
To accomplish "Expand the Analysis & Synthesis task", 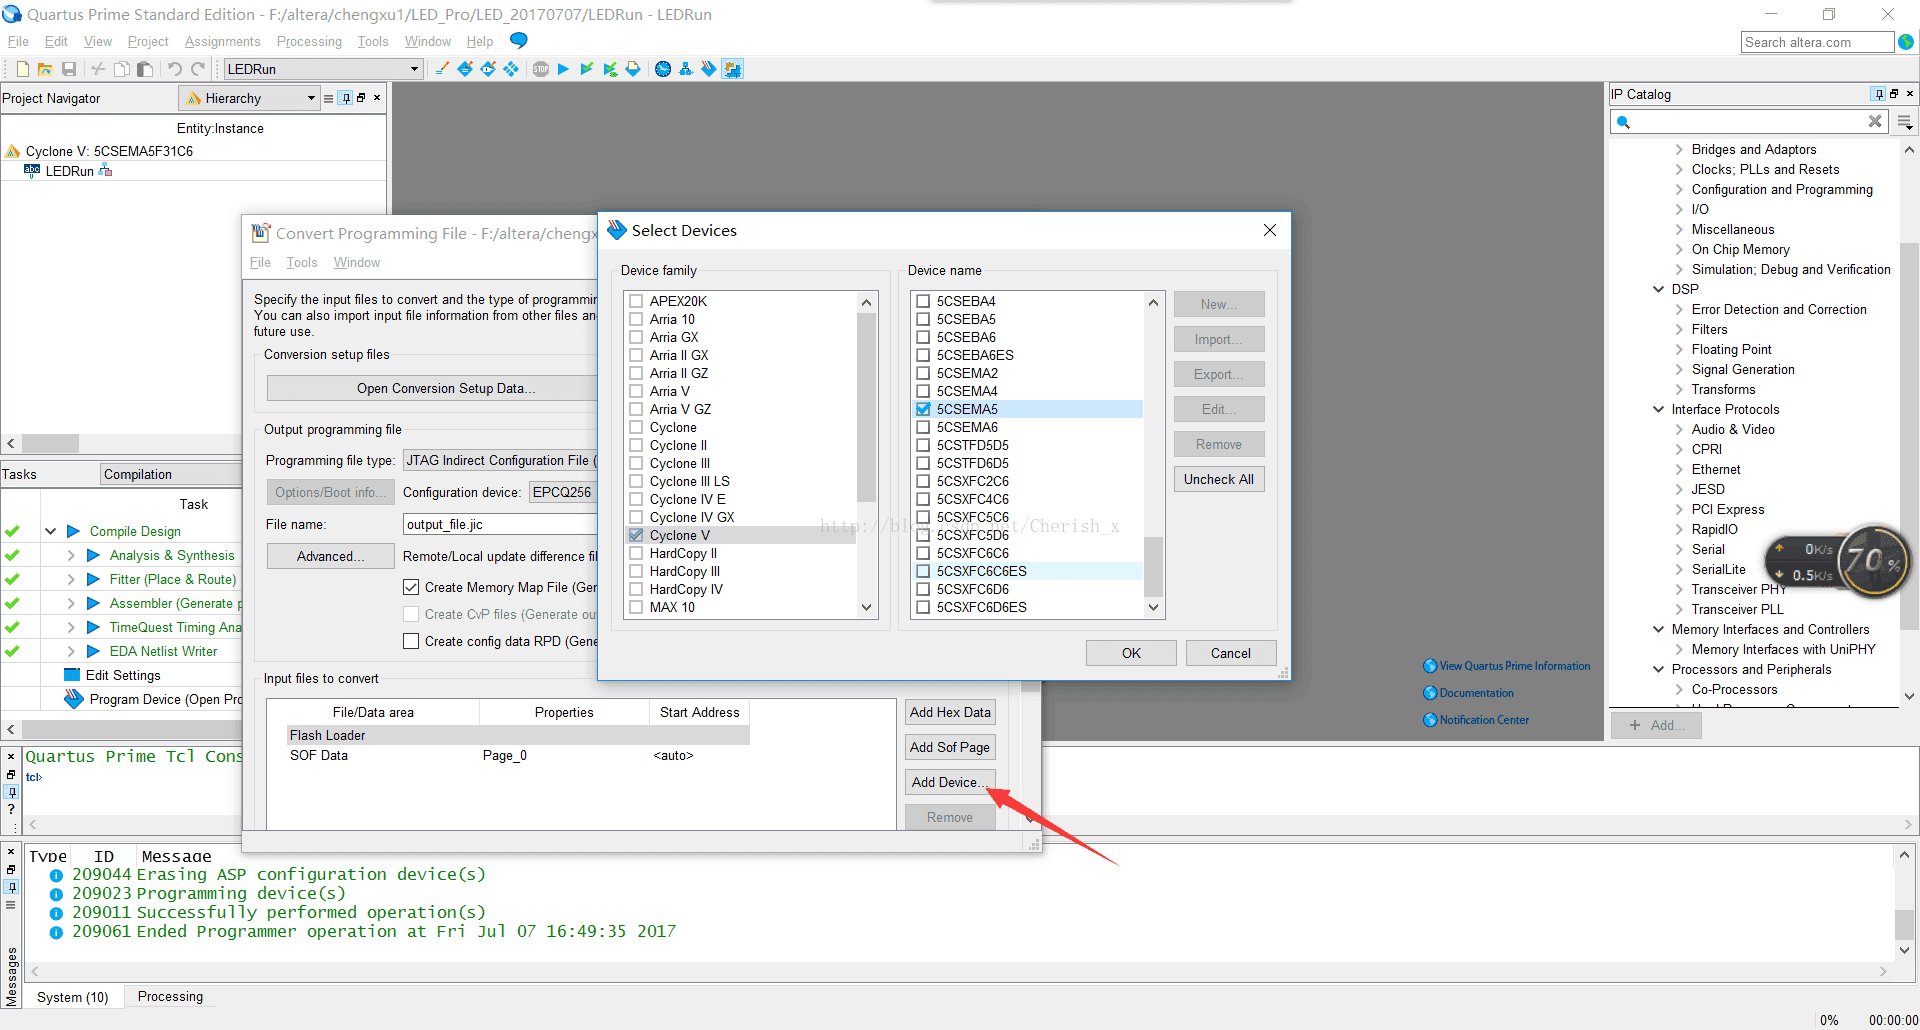I will (x=71, y=555).
